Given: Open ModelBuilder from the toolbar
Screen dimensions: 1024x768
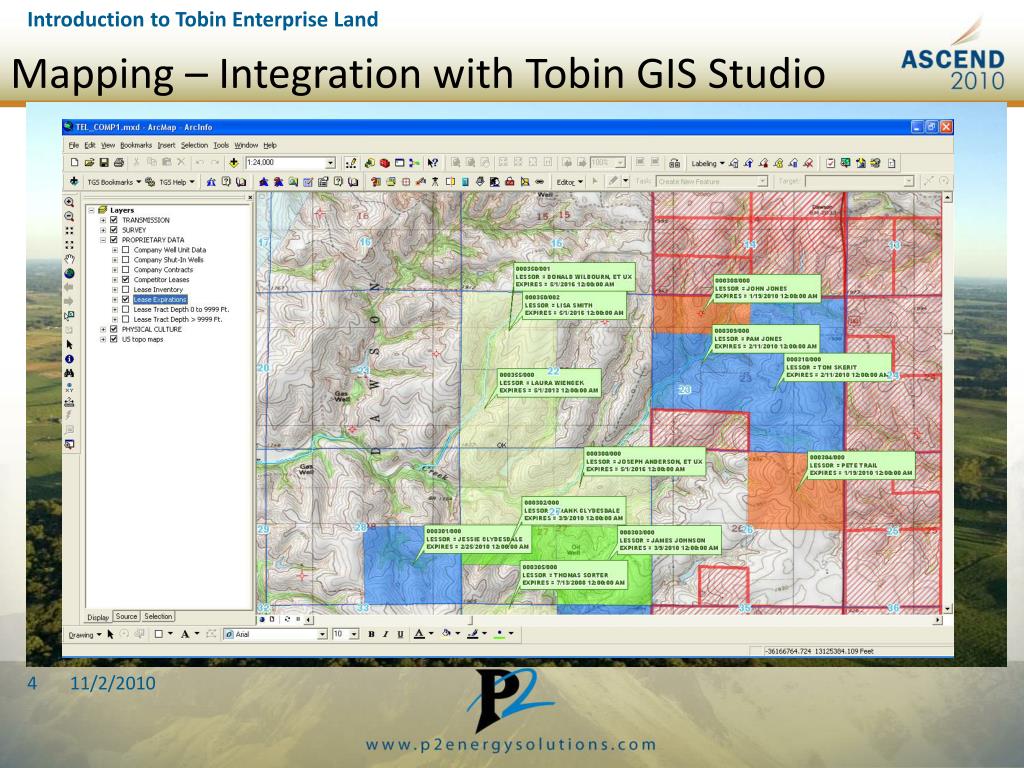Looking at the screenshot, I should (x=414, y=163).
